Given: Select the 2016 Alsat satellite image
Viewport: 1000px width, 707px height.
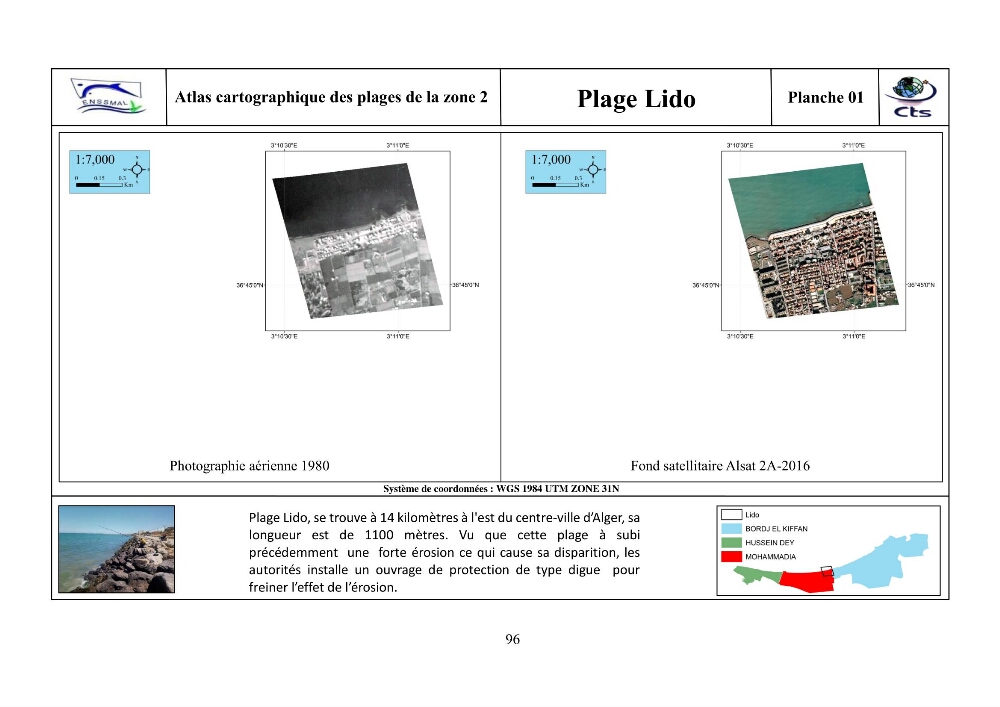Looking at the screenshot, I should [x=814, y=240].
